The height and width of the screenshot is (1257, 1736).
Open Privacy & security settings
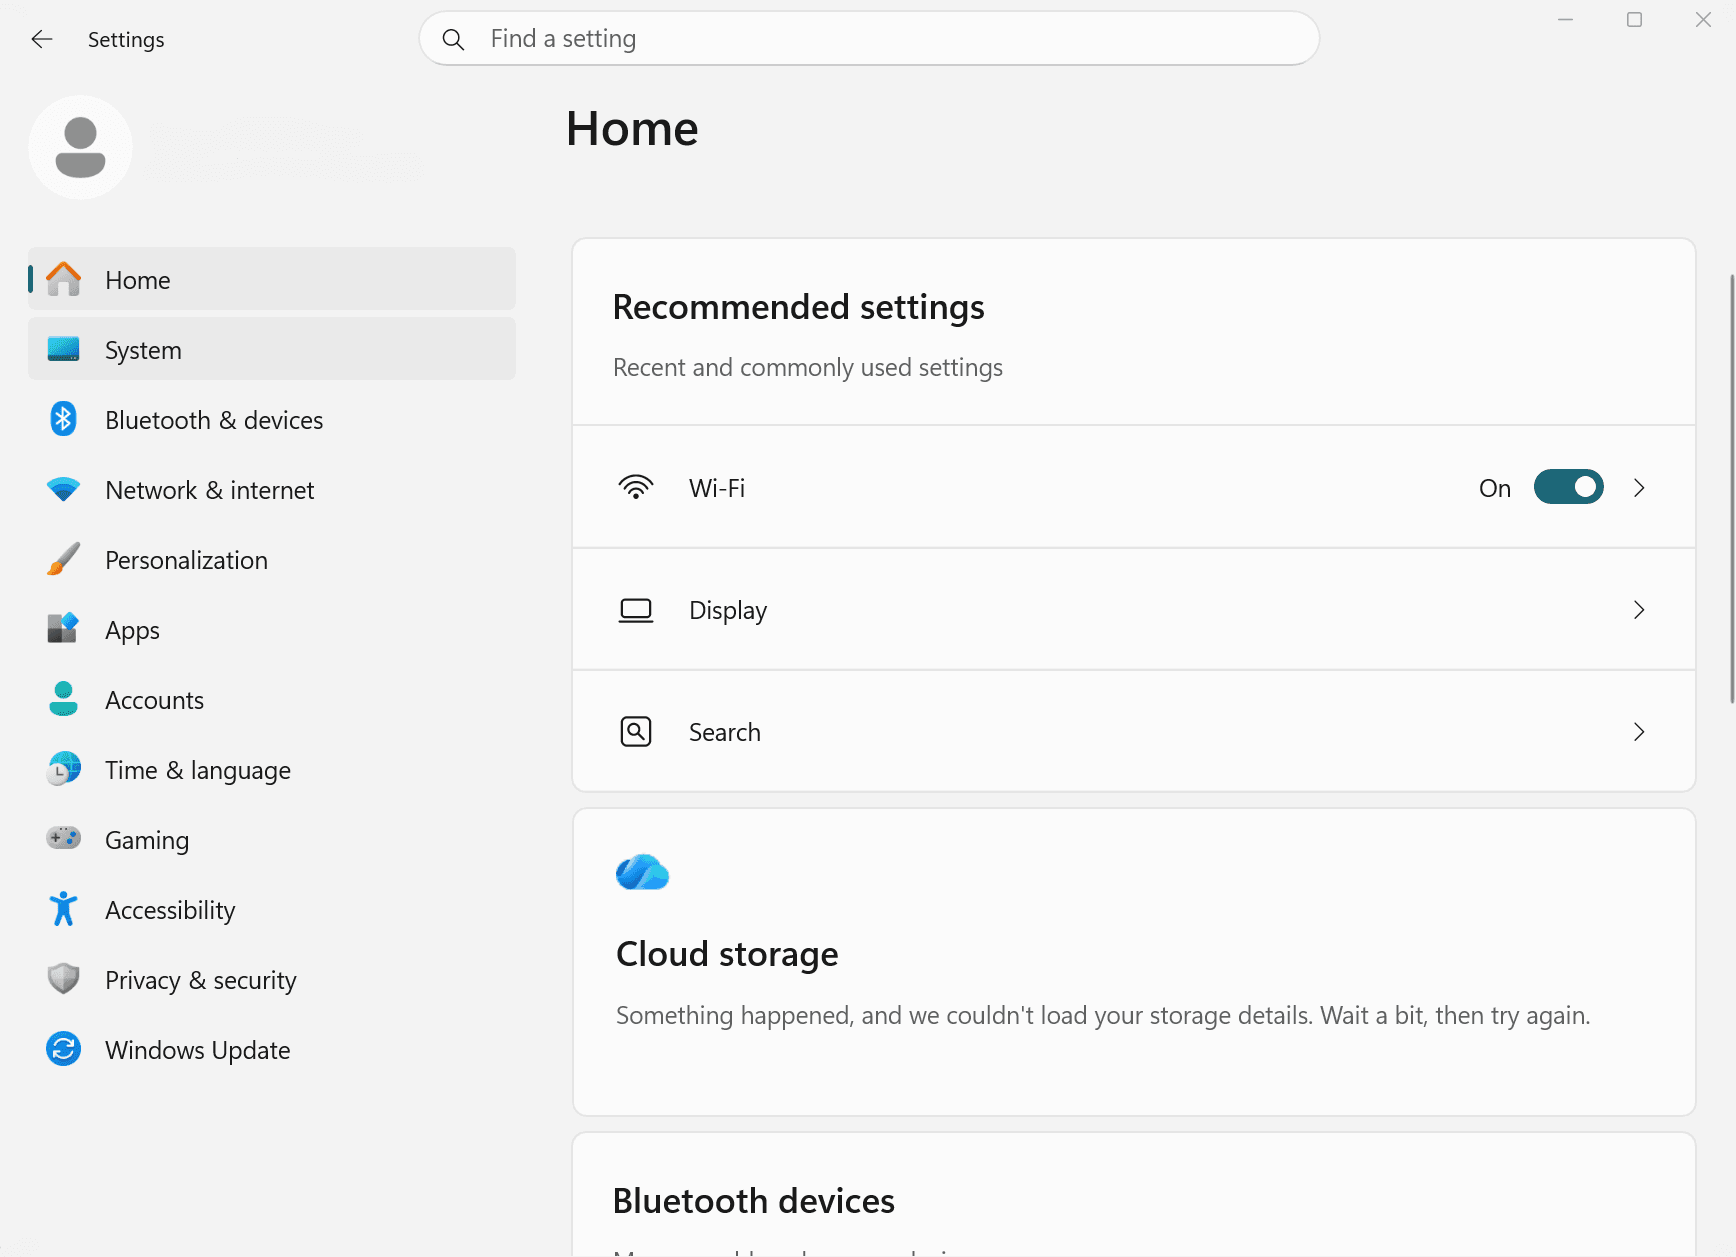pos(272,979)
